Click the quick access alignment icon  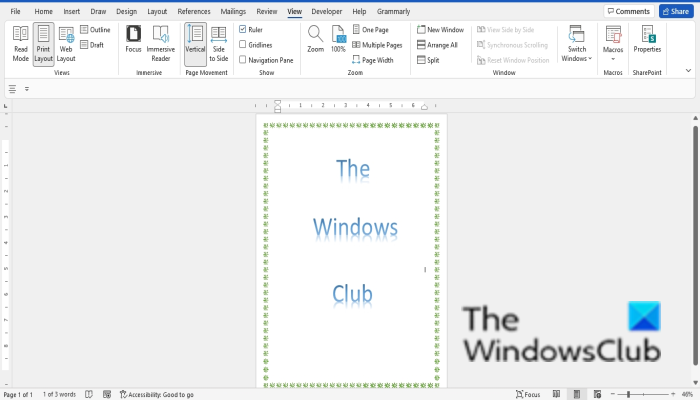[12, 89]
